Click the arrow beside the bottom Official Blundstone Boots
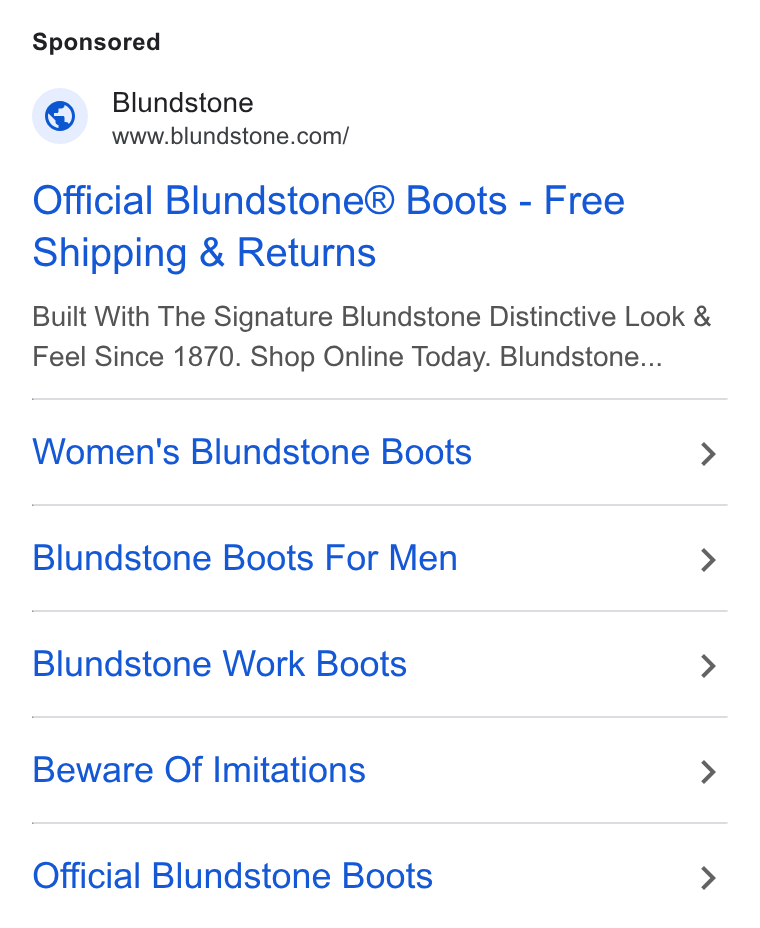The image size is (760, 928). coord(709,878)
